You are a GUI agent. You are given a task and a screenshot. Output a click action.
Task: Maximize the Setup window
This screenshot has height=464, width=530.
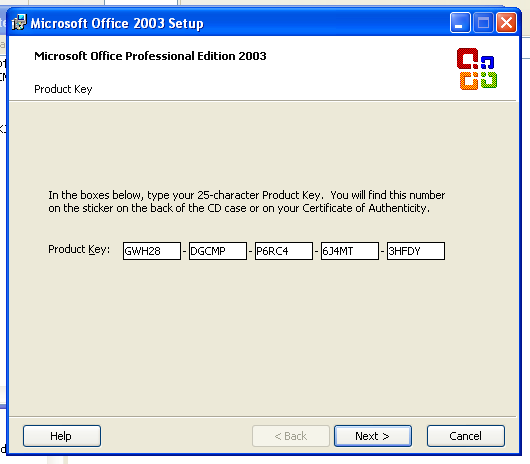483,23
